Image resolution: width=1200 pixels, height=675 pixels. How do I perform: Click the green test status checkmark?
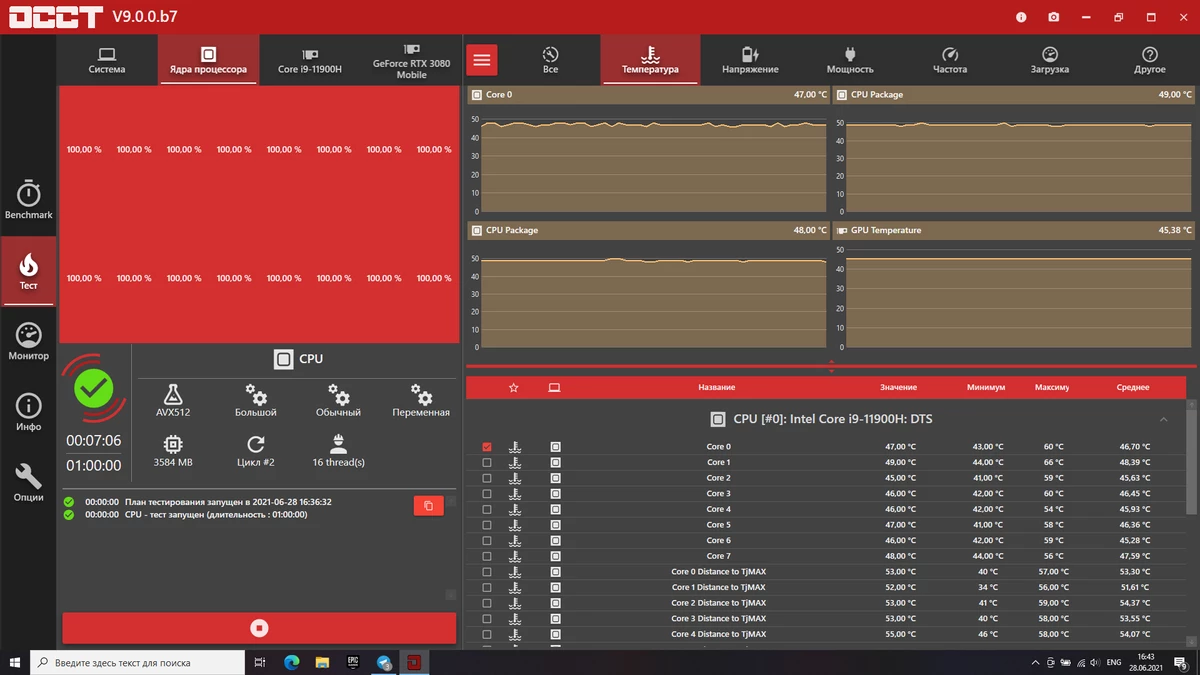[94, 388]
